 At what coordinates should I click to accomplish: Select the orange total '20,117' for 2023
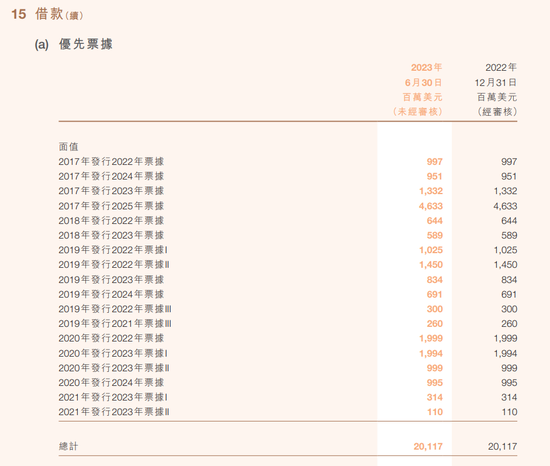[x=428, y=447]
